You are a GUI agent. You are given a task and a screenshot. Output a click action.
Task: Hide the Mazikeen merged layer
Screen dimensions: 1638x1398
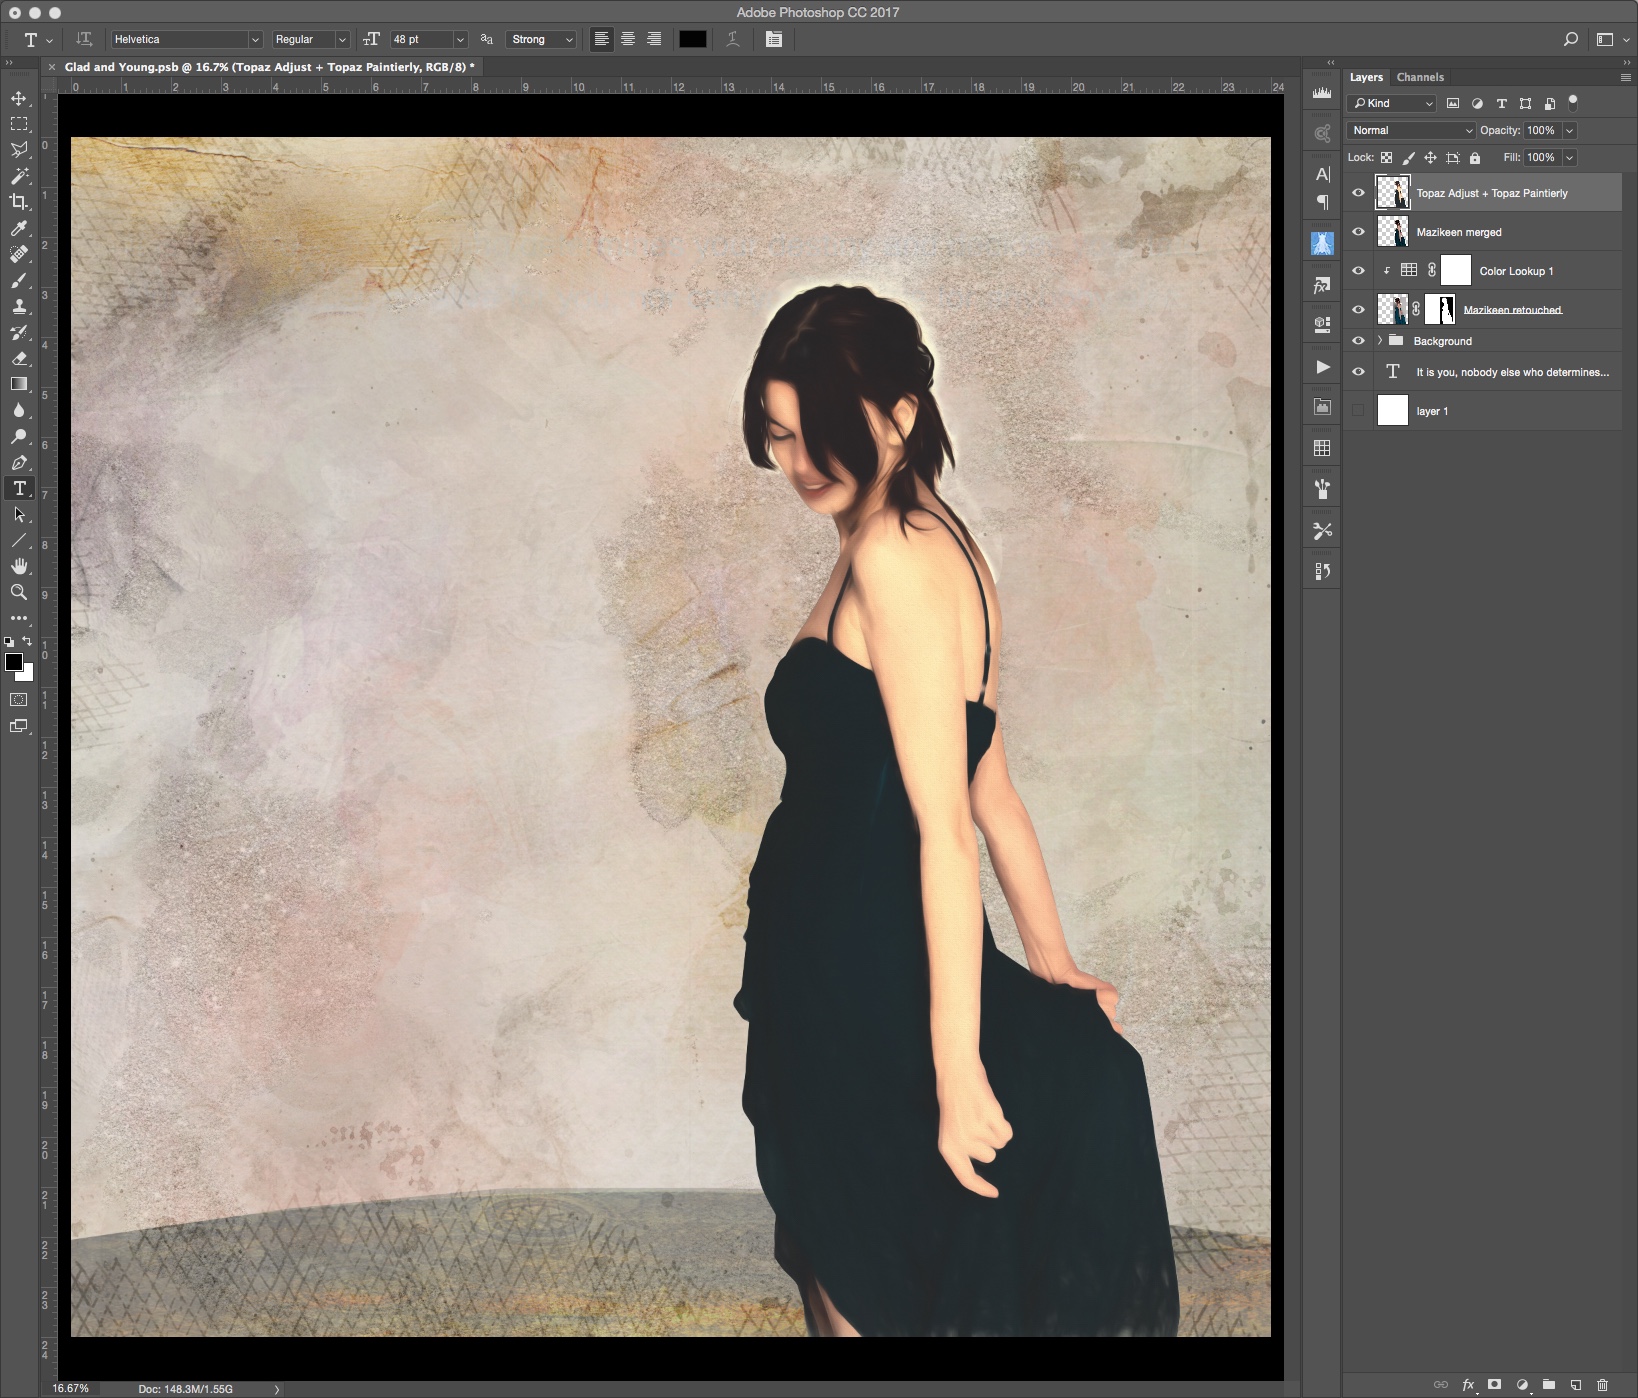(x=1358, y=232)
